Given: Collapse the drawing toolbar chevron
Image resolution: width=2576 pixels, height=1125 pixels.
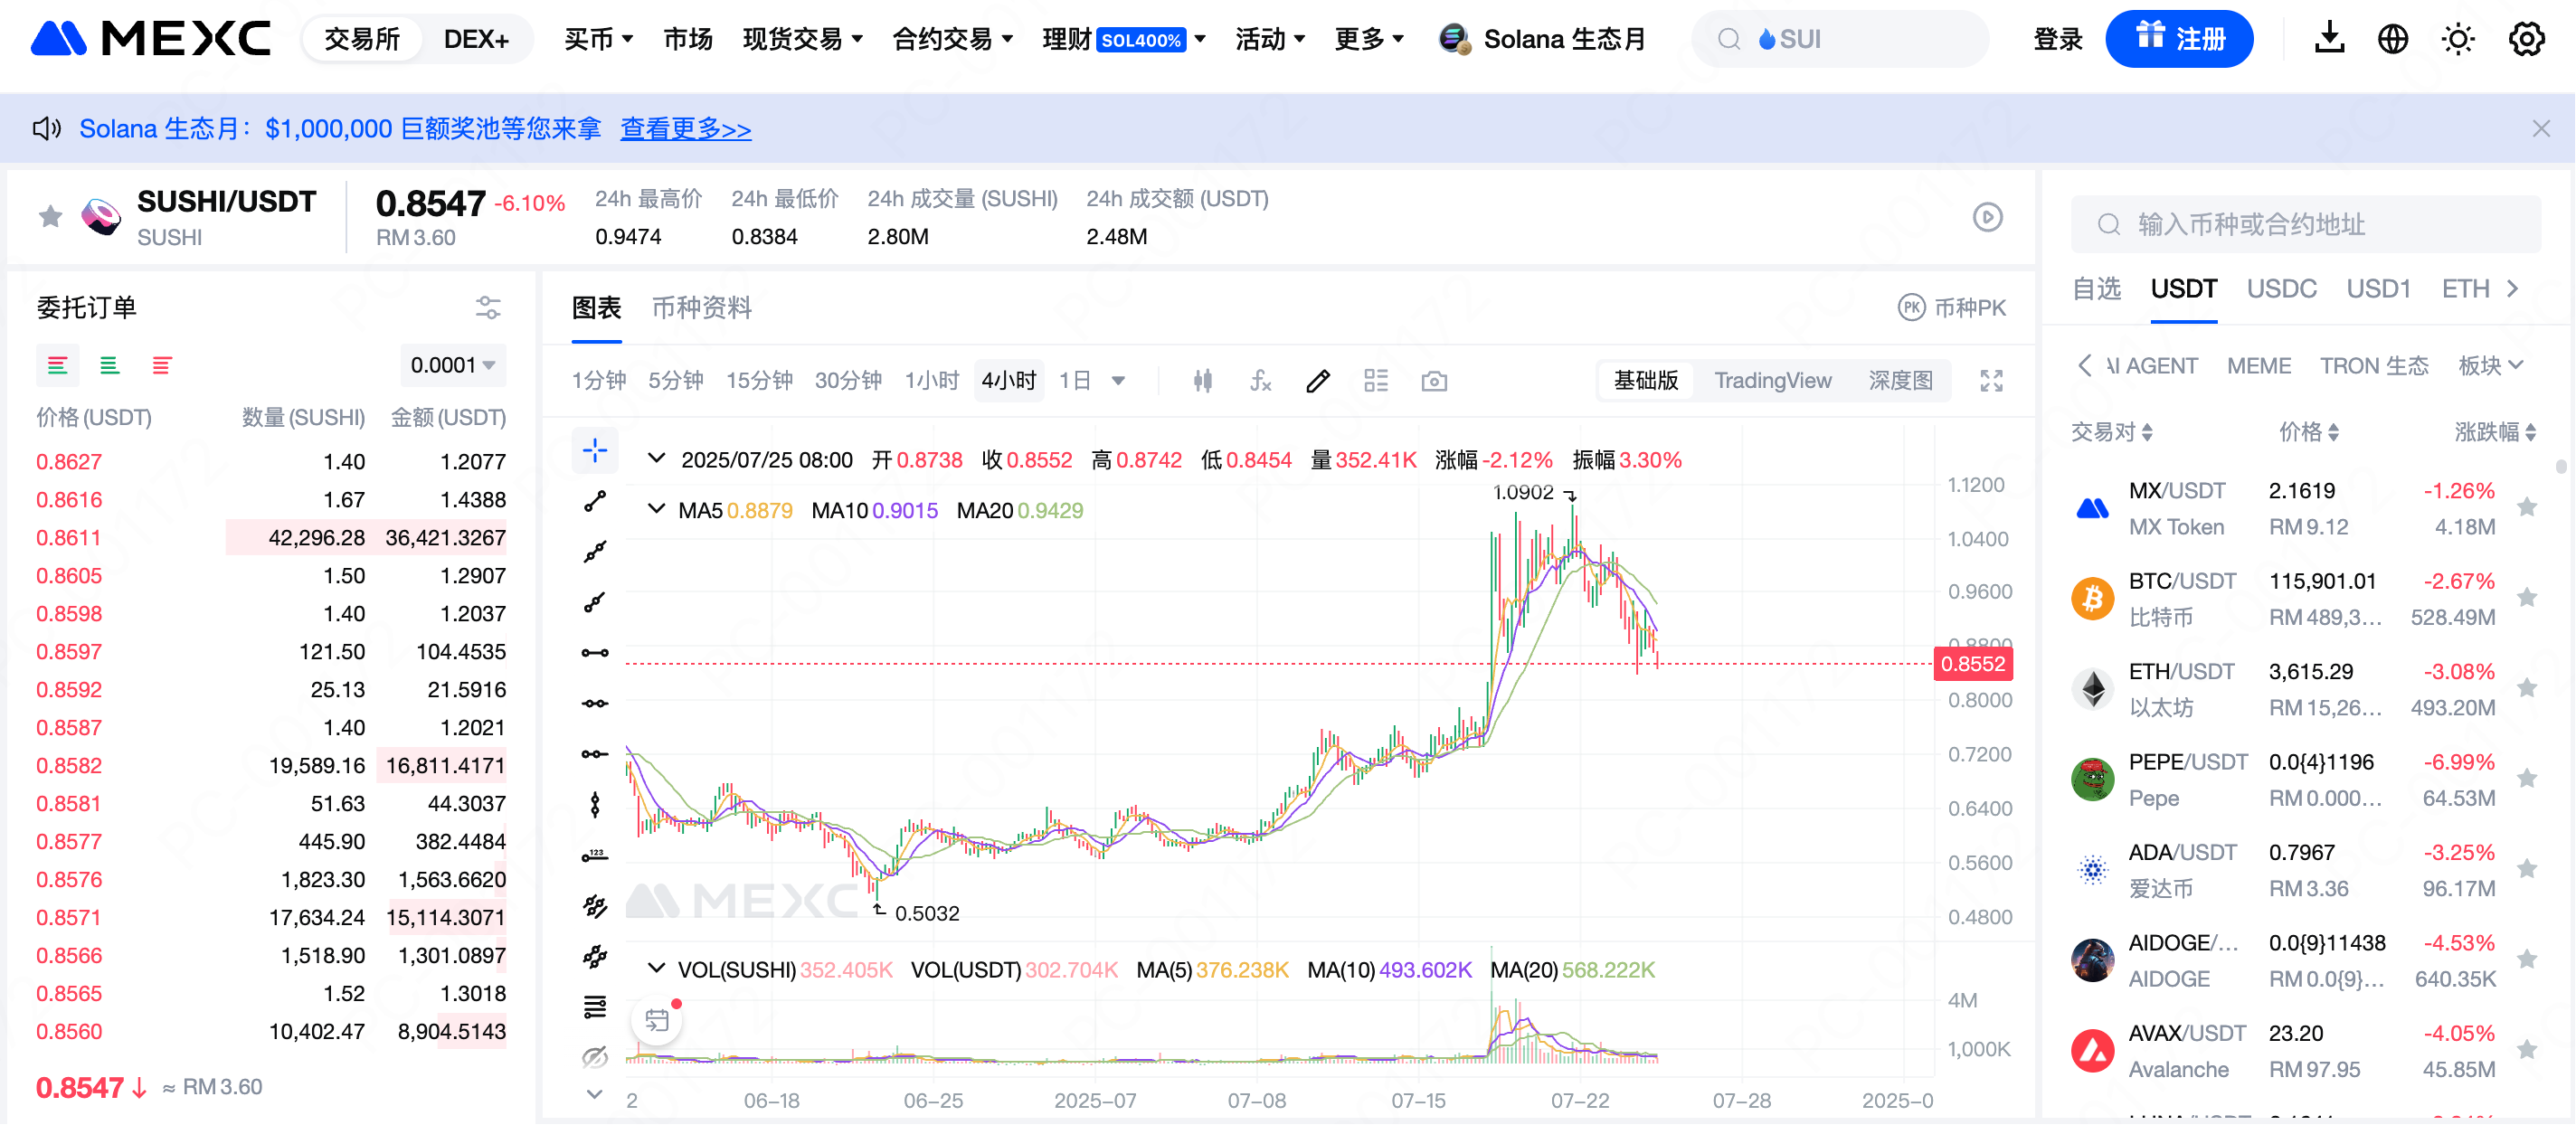Looking at the screenshot, I should click(595, 1095).
